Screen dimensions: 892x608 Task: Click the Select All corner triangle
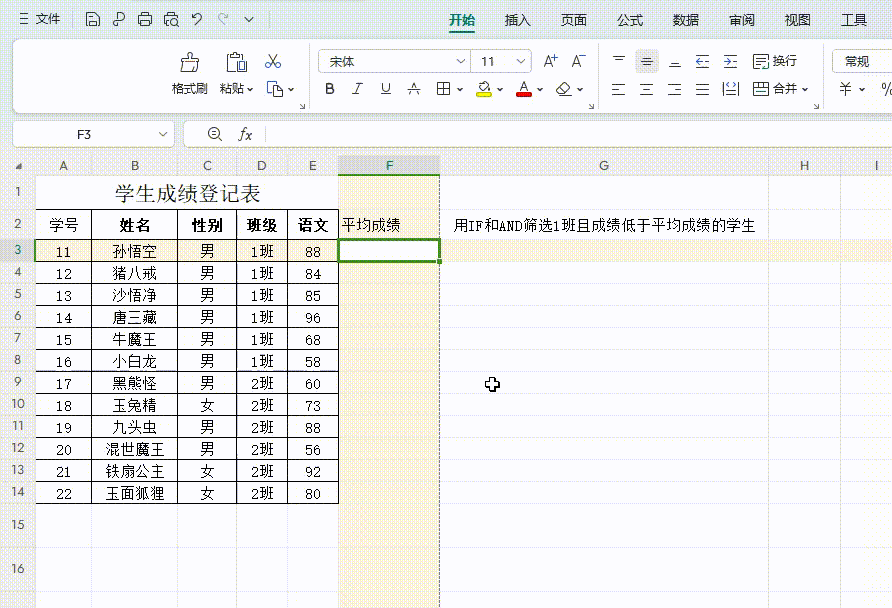click(18, 166)
